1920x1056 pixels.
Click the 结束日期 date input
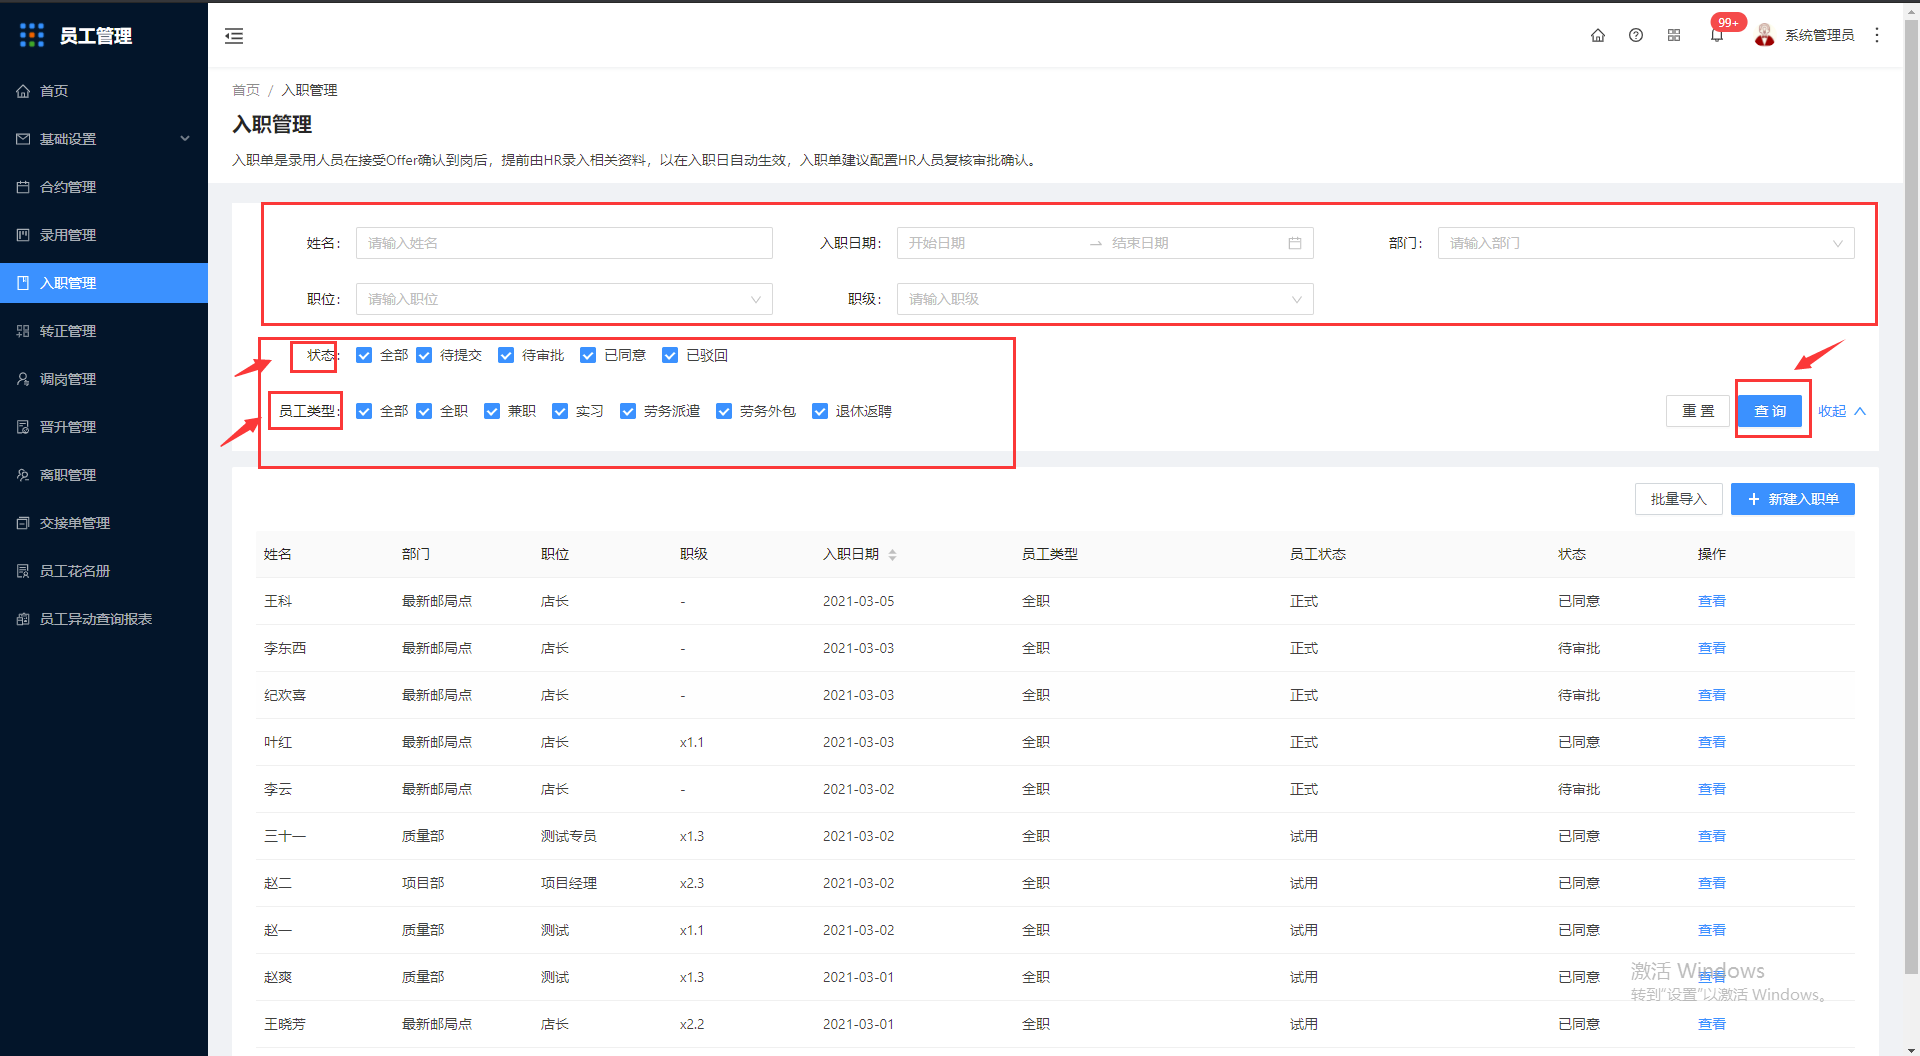tap(1195, 243)
